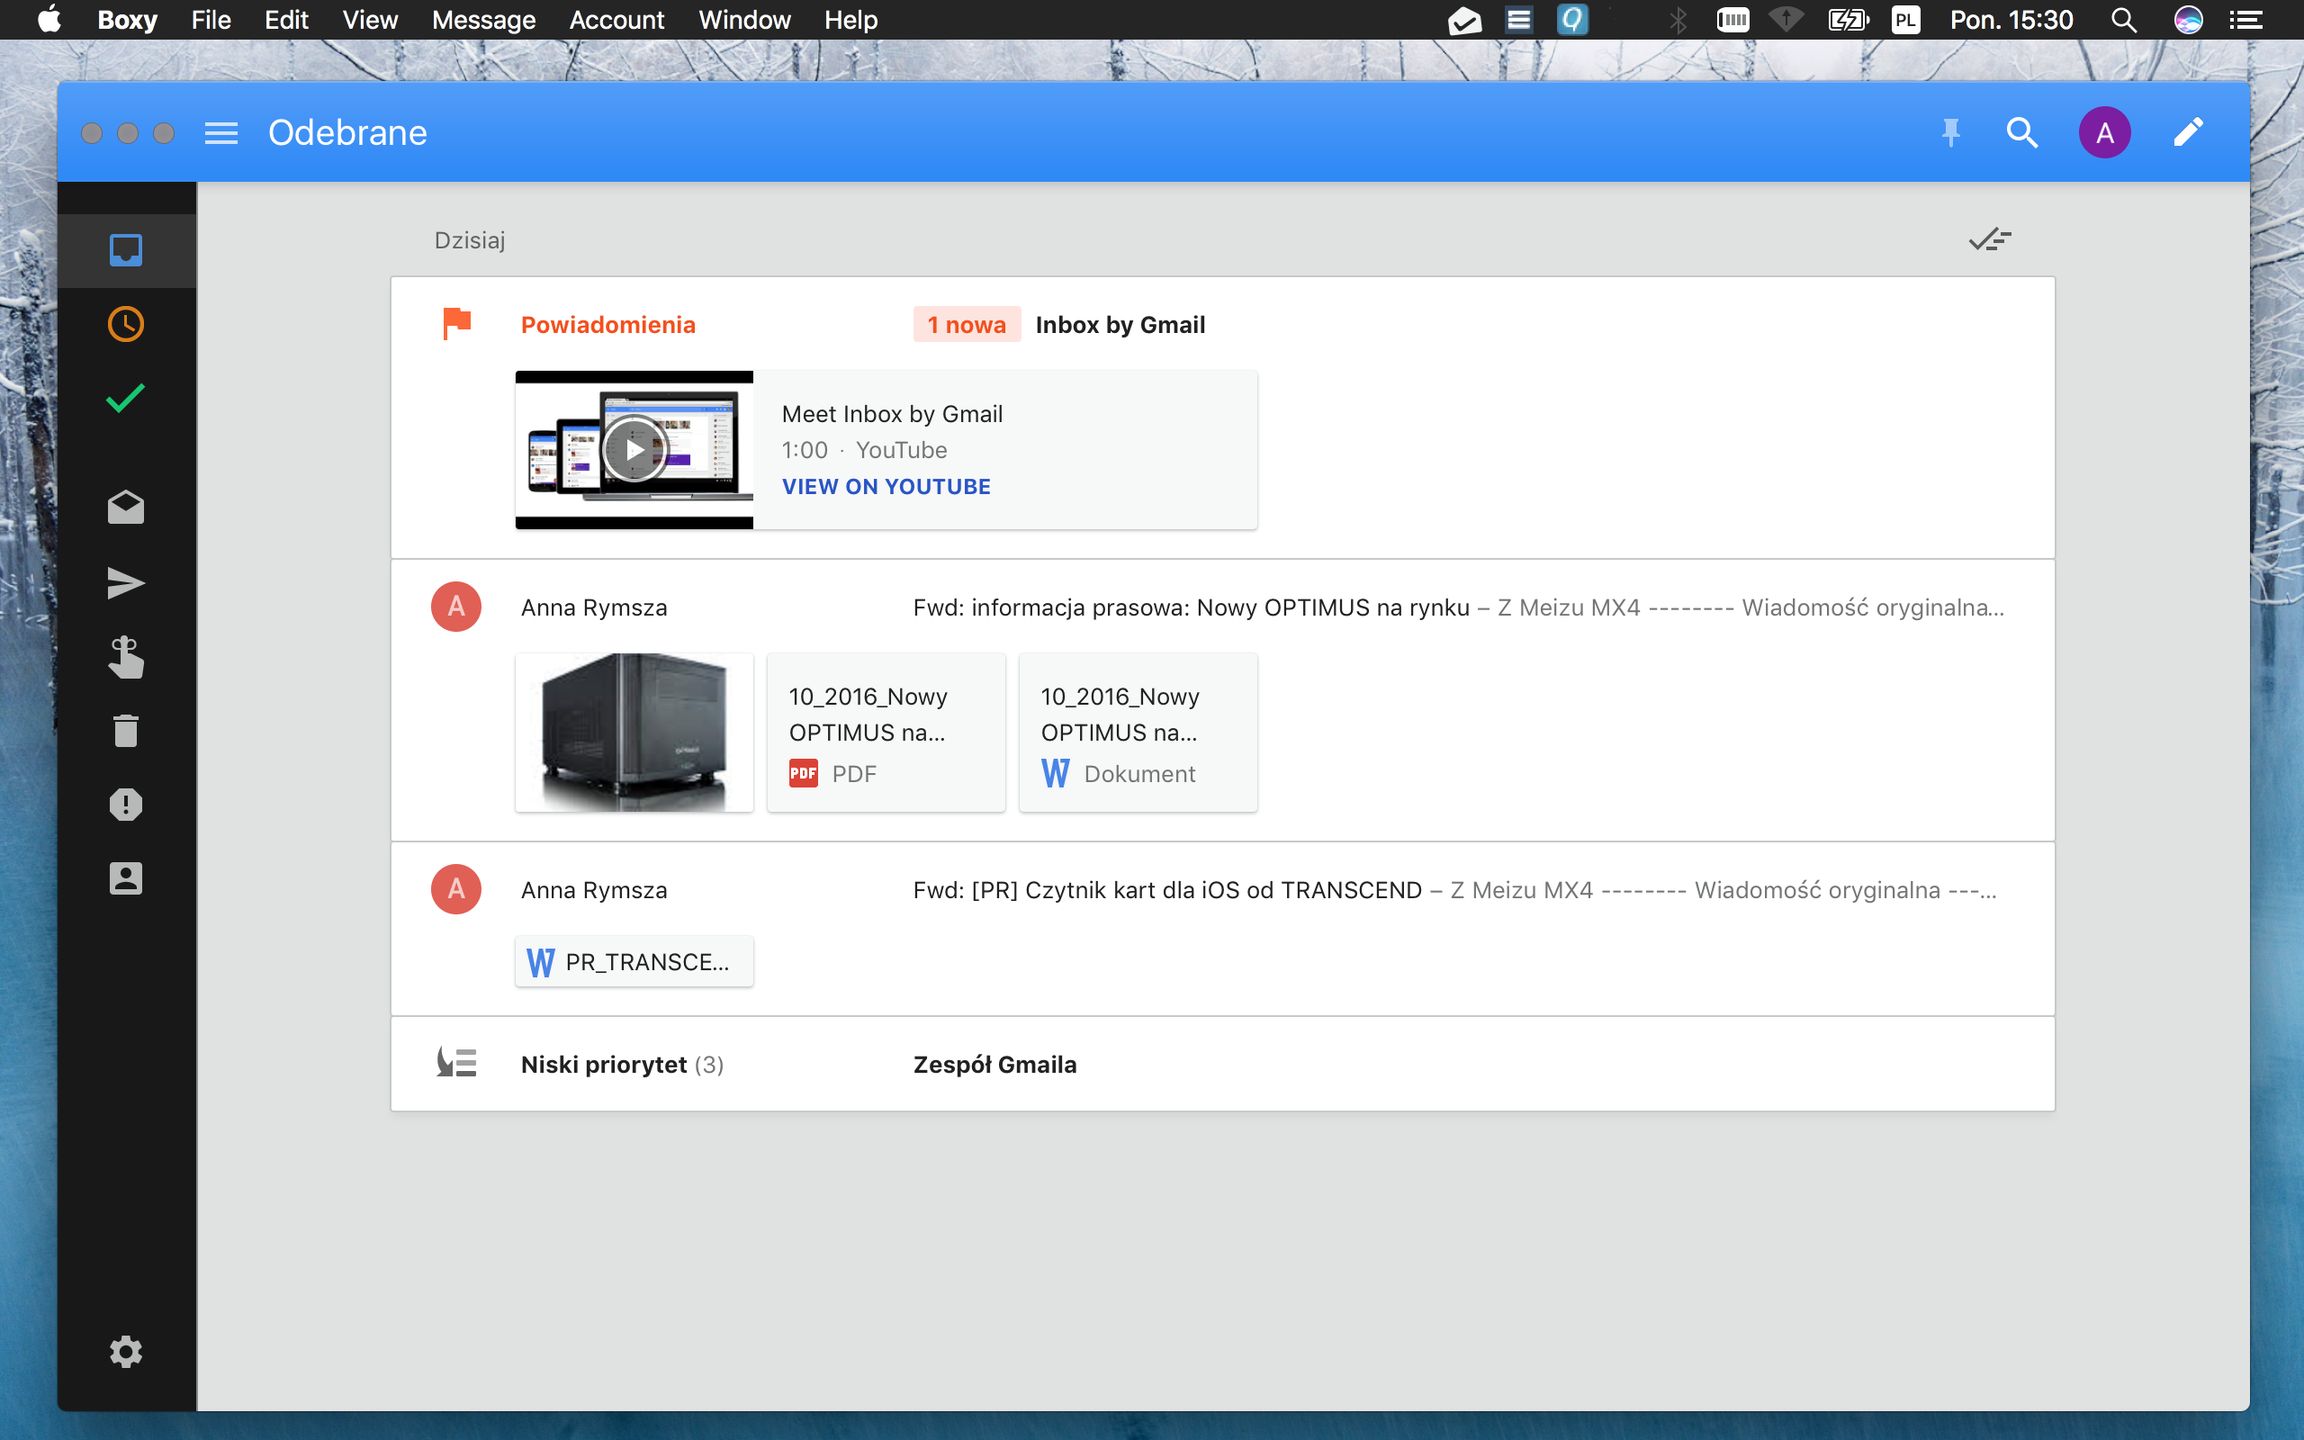
Task: Click the VIEW ON YOUTUBE link
Action: click(x=886, y=487)
